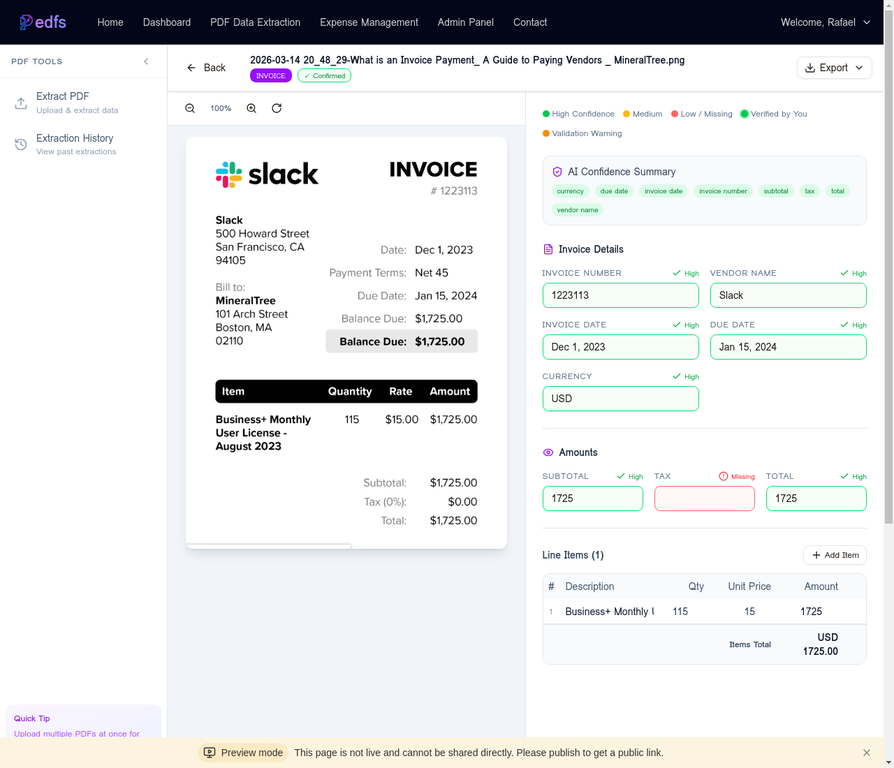Zoom out the invoice preview
This screenshot has height=768, width=894.
[x=190, y=108]
